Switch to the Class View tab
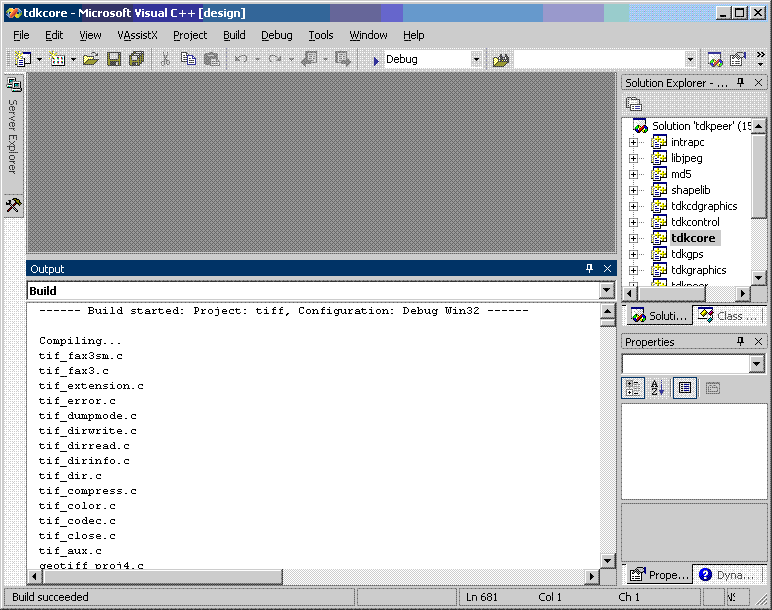The height and width of the screenshot is (610, 772). coord(728,316)
